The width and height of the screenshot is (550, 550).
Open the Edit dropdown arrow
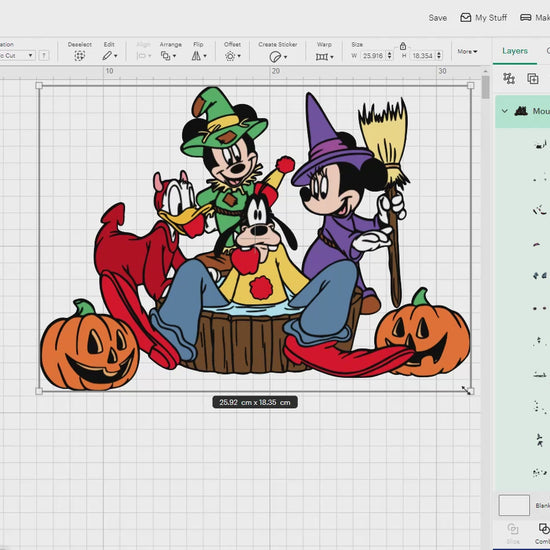tap(116, 56)
